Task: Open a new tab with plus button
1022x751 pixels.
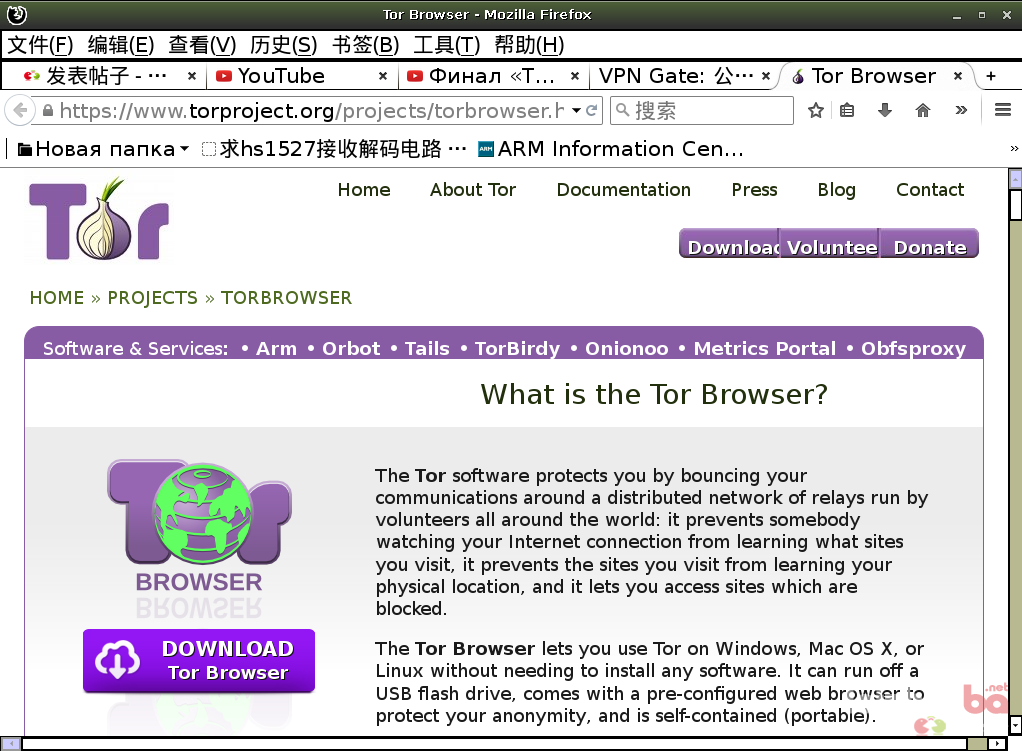Action: 991,76
